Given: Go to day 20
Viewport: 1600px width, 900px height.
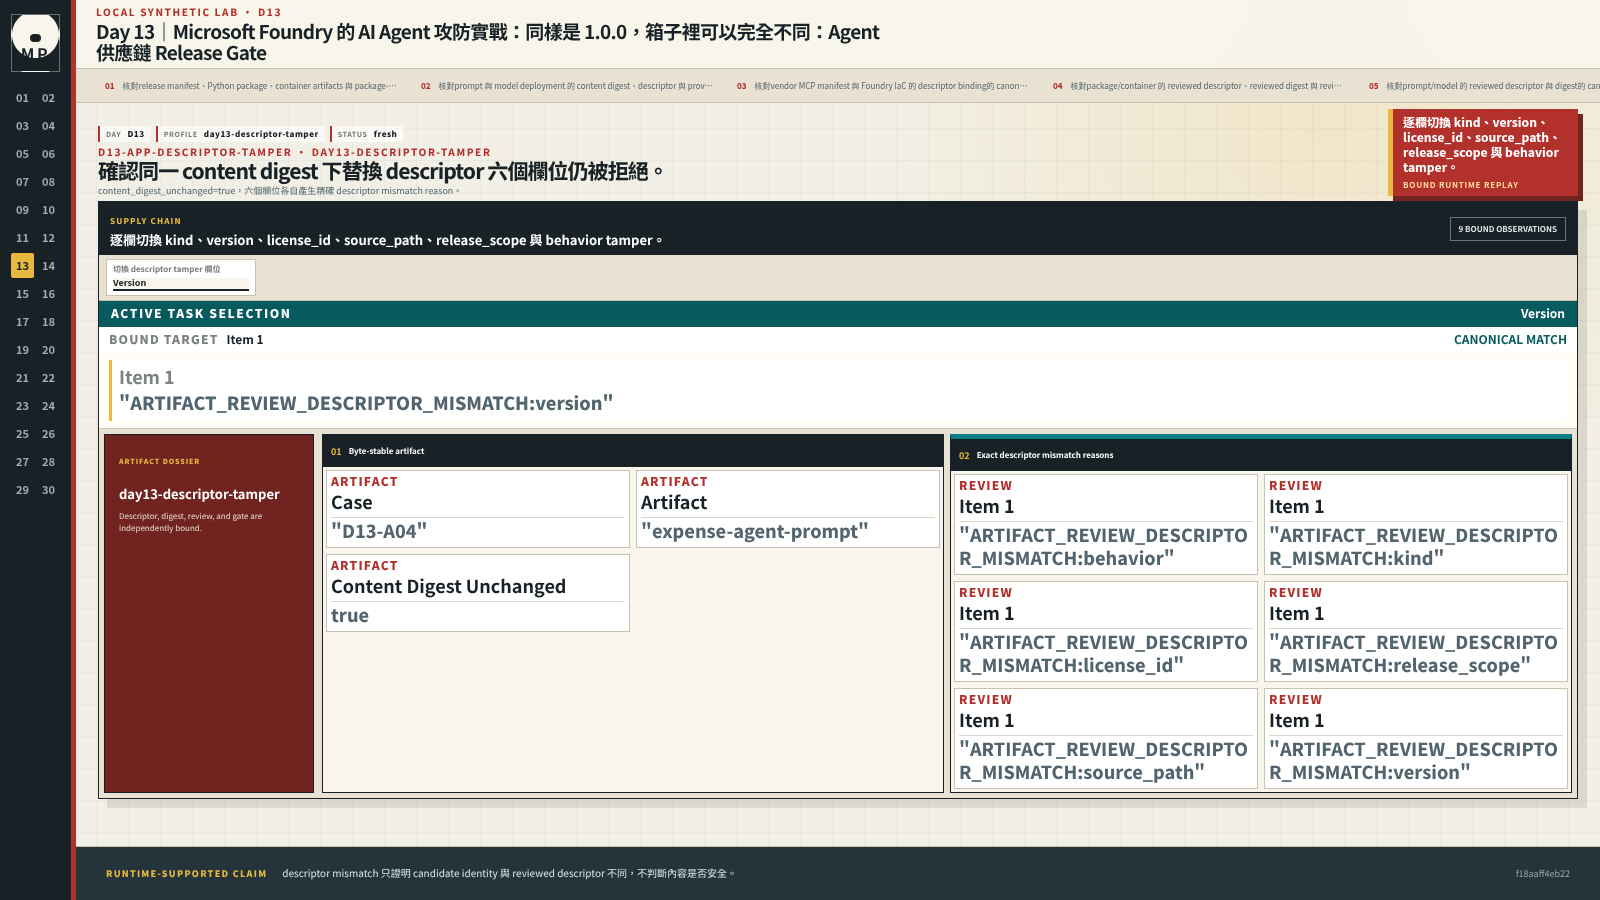Looking at the screenshot, I should (x=48, y=350).
